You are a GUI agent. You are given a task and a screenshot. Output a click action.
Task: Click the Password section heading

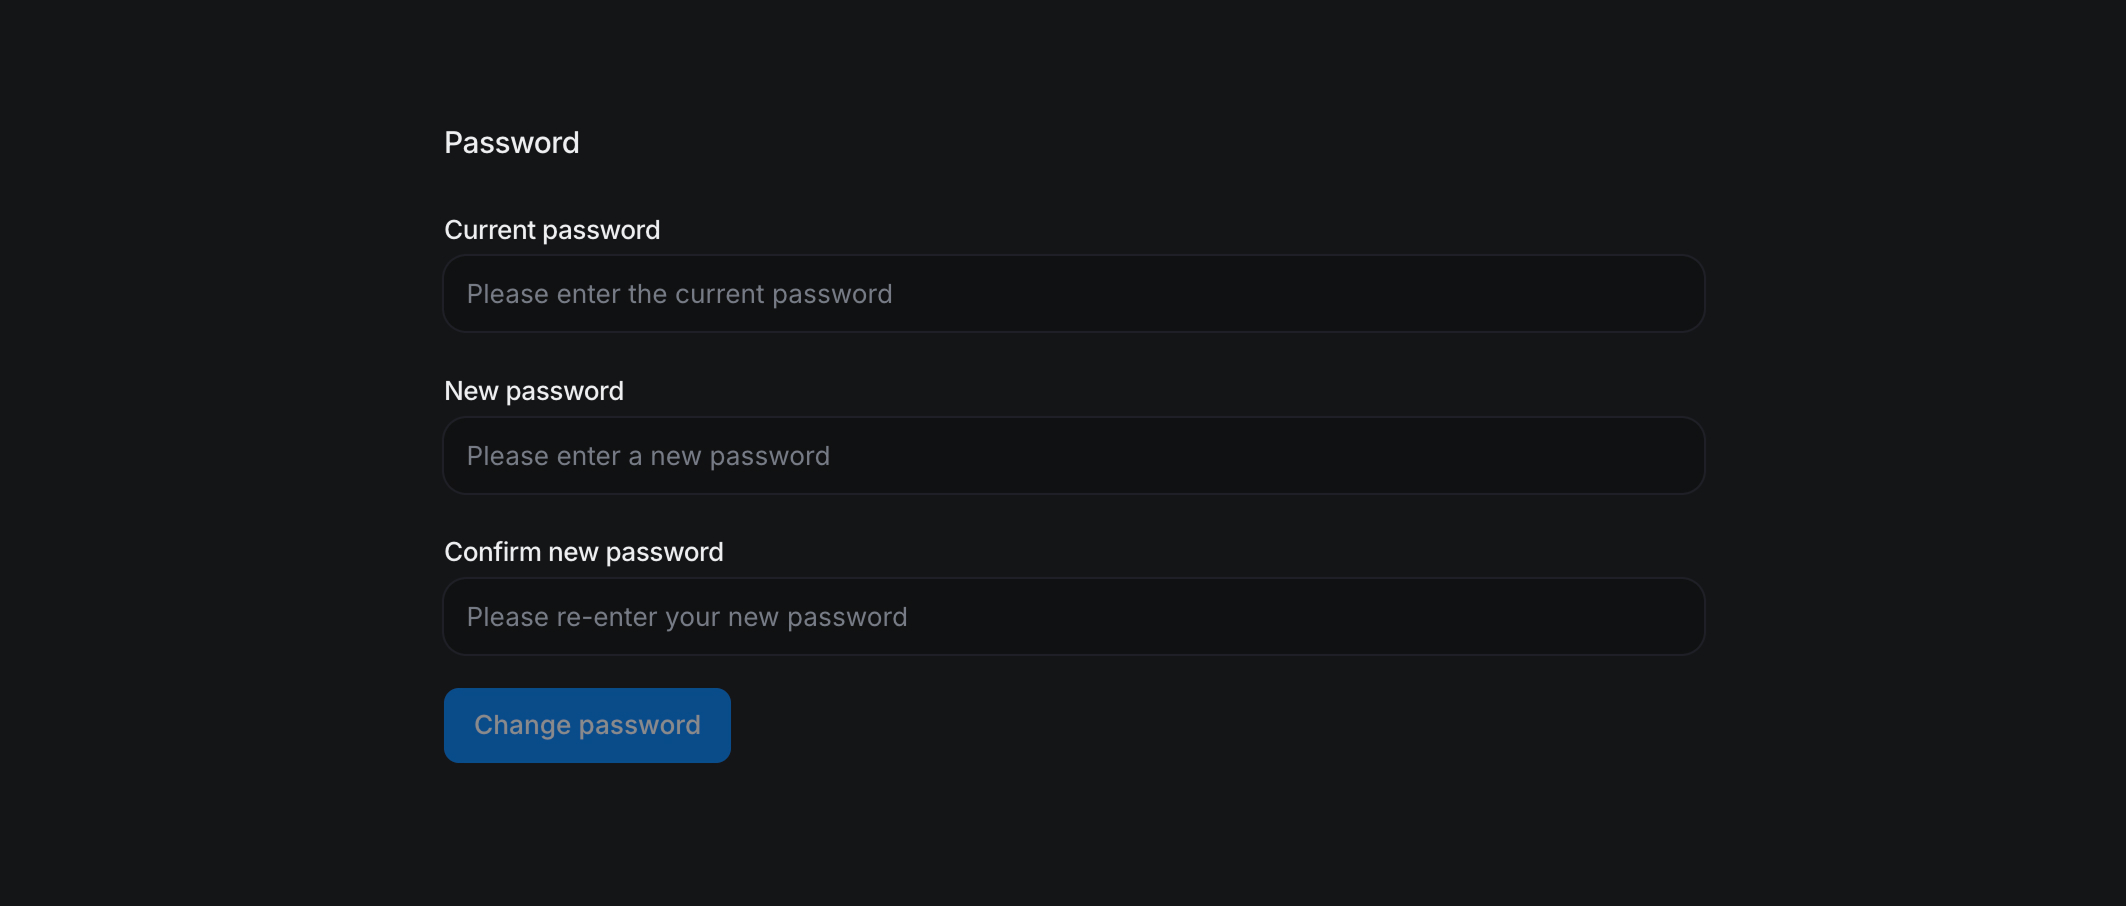click(x=512, y=143)
